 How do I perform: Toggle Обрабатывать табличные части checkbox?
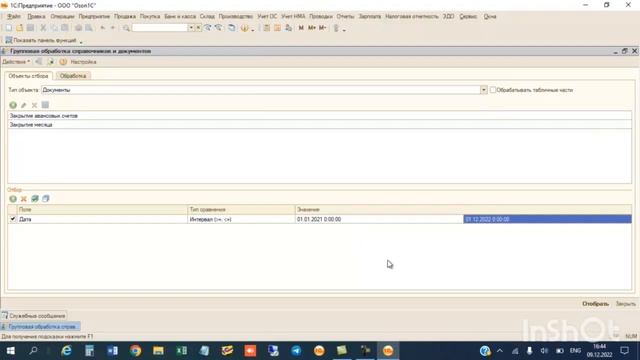tap(493, 90)
